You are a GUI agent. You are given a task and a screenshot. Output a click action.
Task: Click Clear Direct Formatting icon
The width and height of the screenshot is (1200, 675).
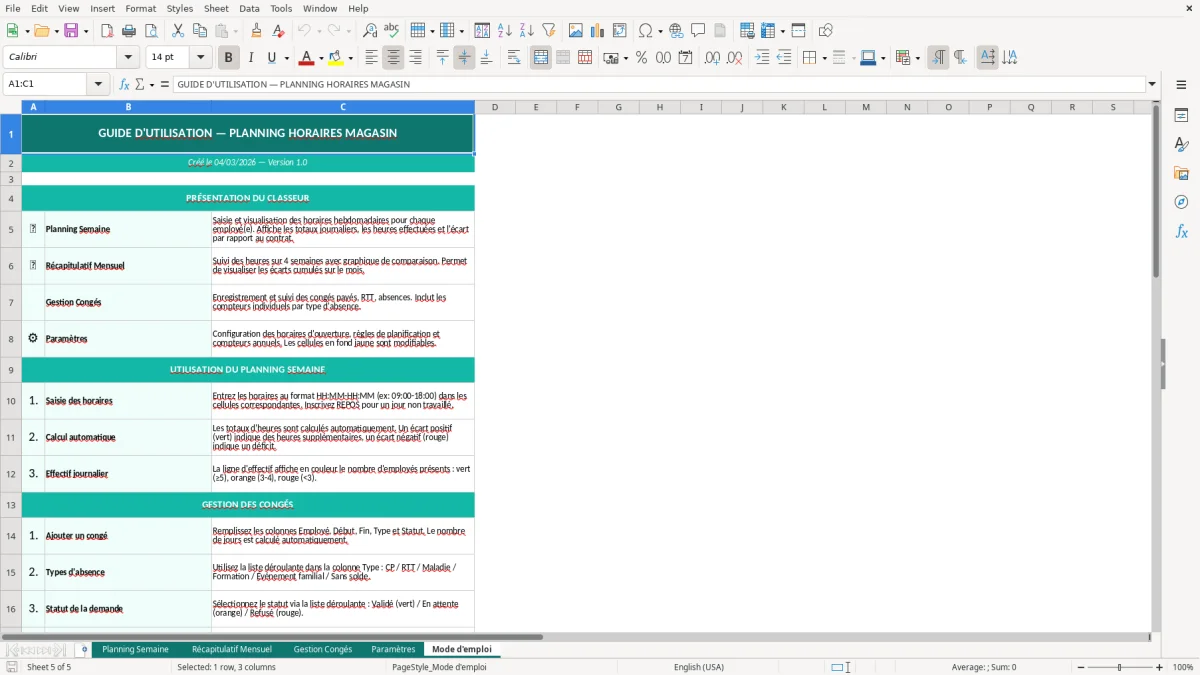click(x=279, y=31)
